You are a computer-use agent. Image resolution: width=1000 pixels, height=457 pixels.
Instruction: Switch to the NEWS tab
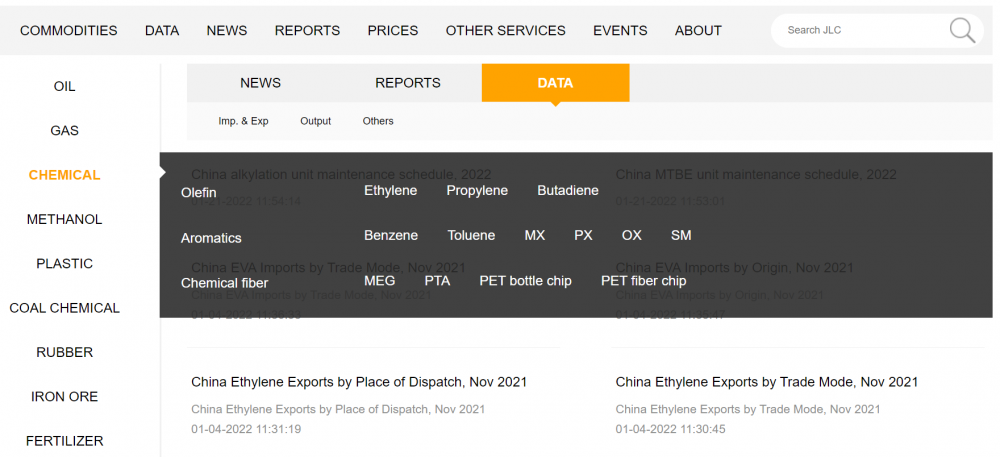tap(260, 83)
